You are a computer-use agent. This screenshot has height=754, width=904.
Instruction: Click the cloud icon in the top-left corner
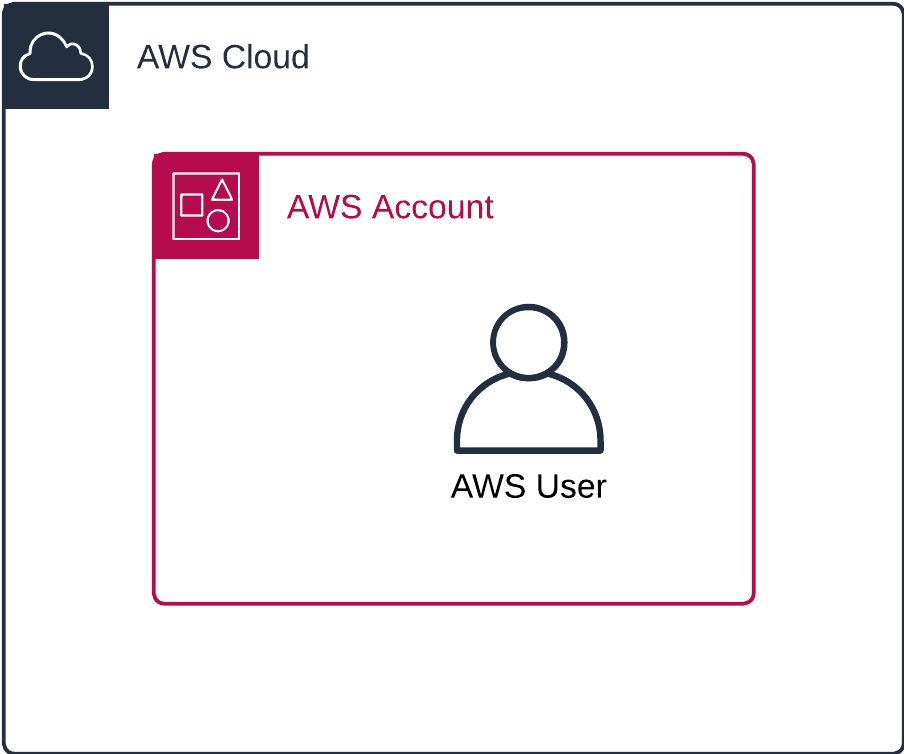click(56, 56)
